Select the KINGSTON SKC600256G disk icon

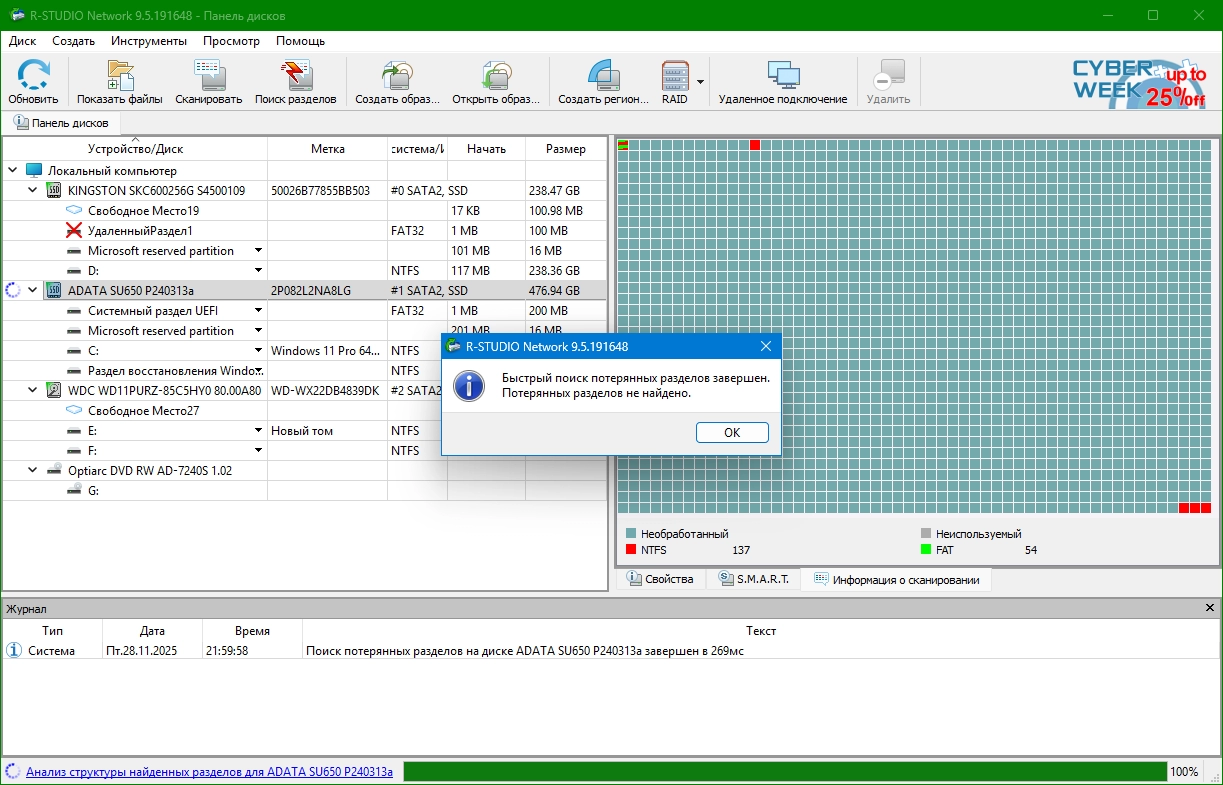[55, 190]
